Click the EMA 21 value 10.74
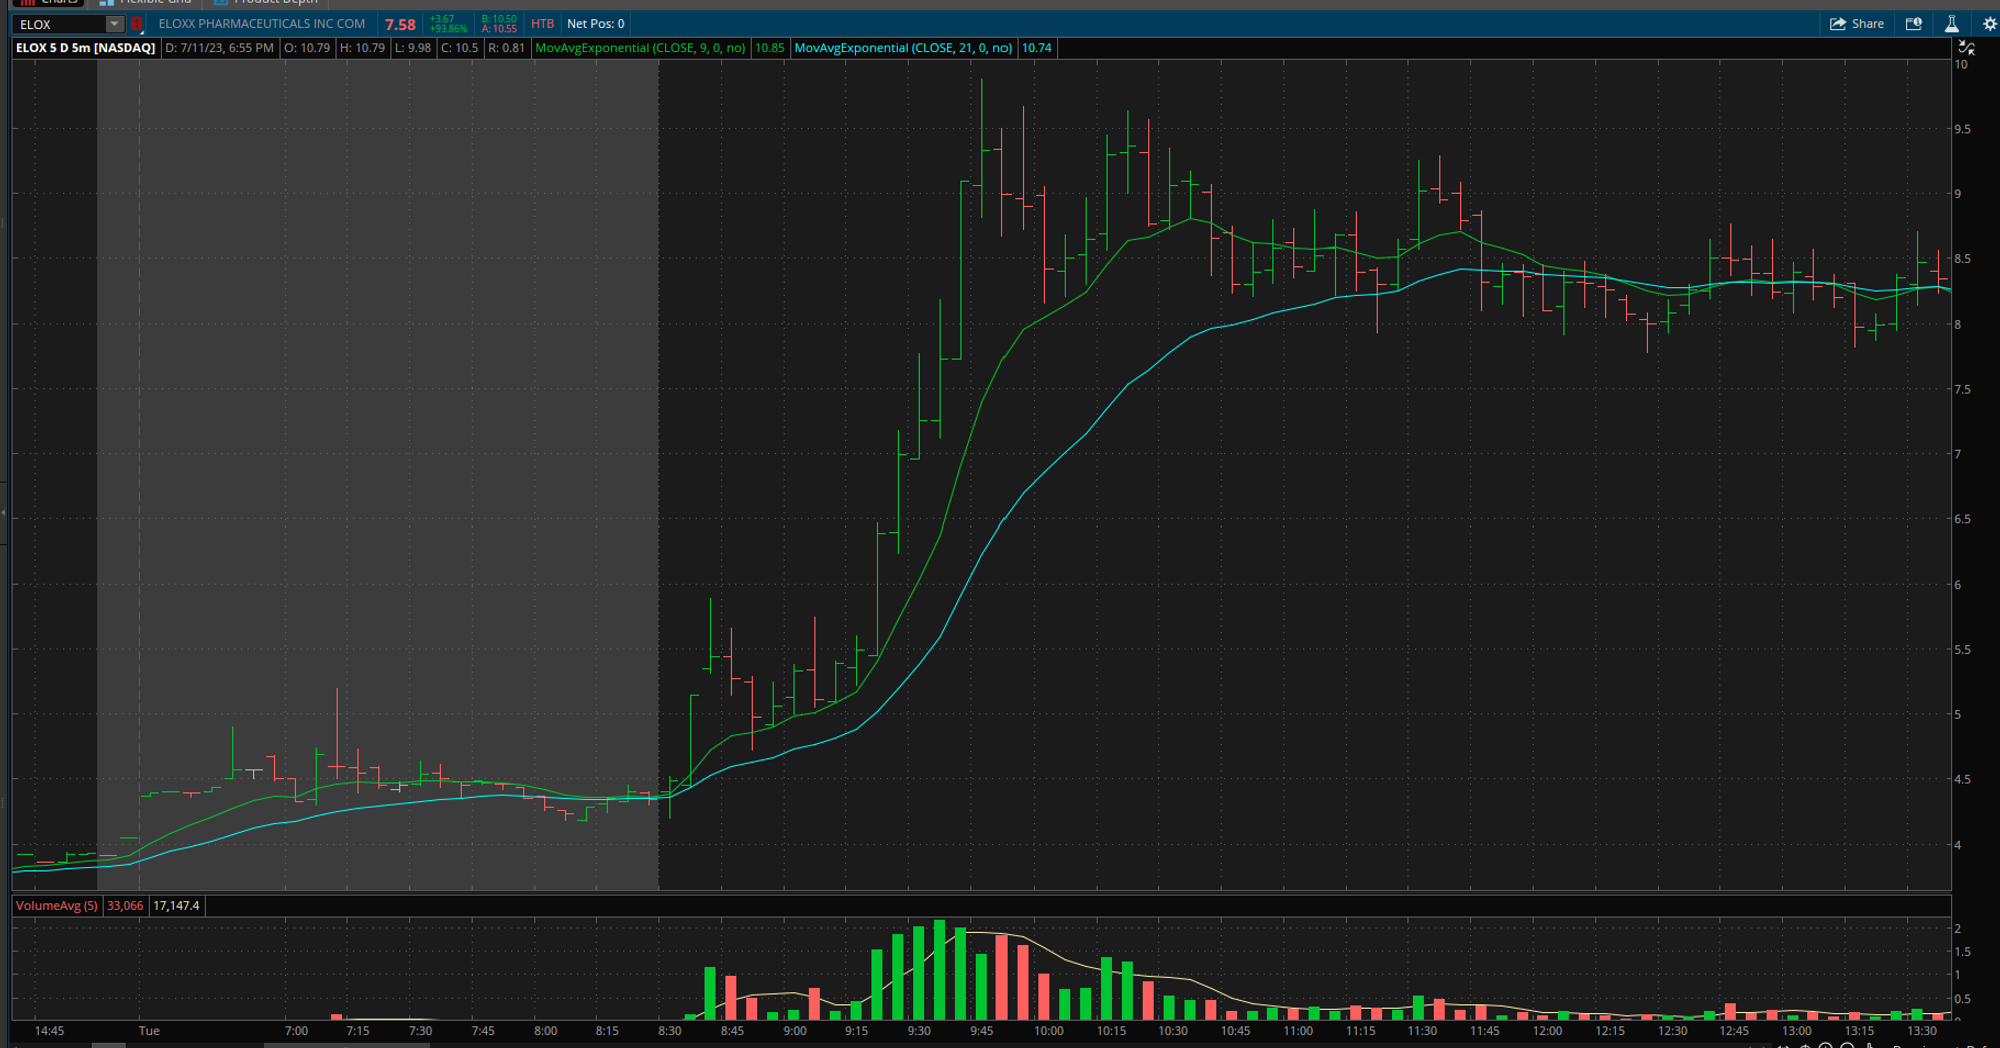The image size is (2000, 1048). pyautogui.click(x=1037, y=48)
